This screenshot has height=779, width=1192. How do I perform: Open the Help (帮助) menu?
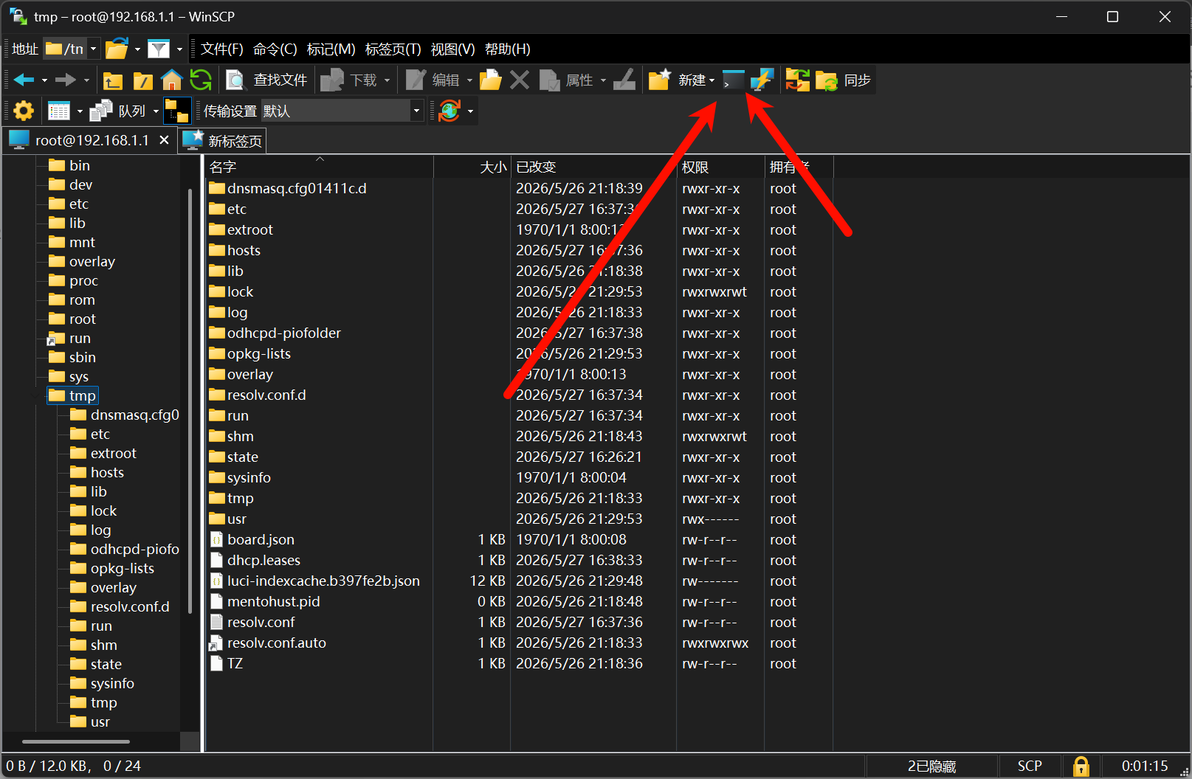click(x=508, y=49)
